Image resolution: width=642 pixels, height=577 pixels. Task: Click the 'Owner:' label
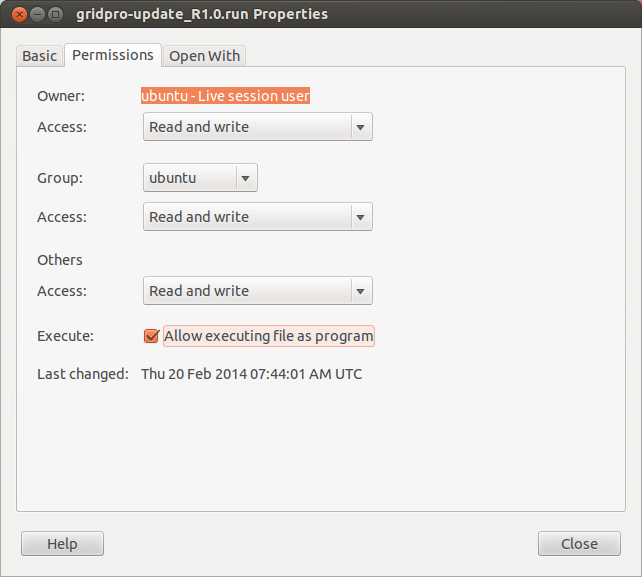[x=61, y=96]
